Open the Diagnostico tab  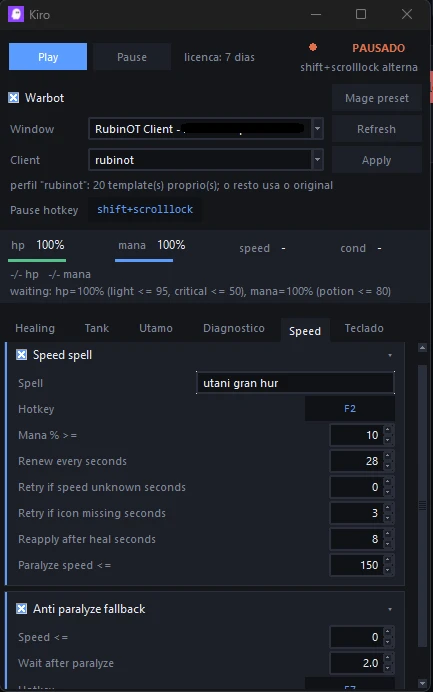(x=234, y=328)
